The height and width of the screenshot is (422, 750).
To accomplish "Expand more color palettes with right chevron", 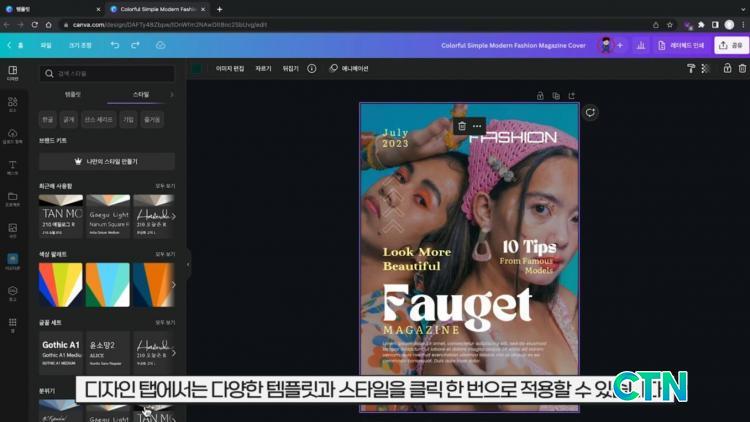I will [172, 285].
